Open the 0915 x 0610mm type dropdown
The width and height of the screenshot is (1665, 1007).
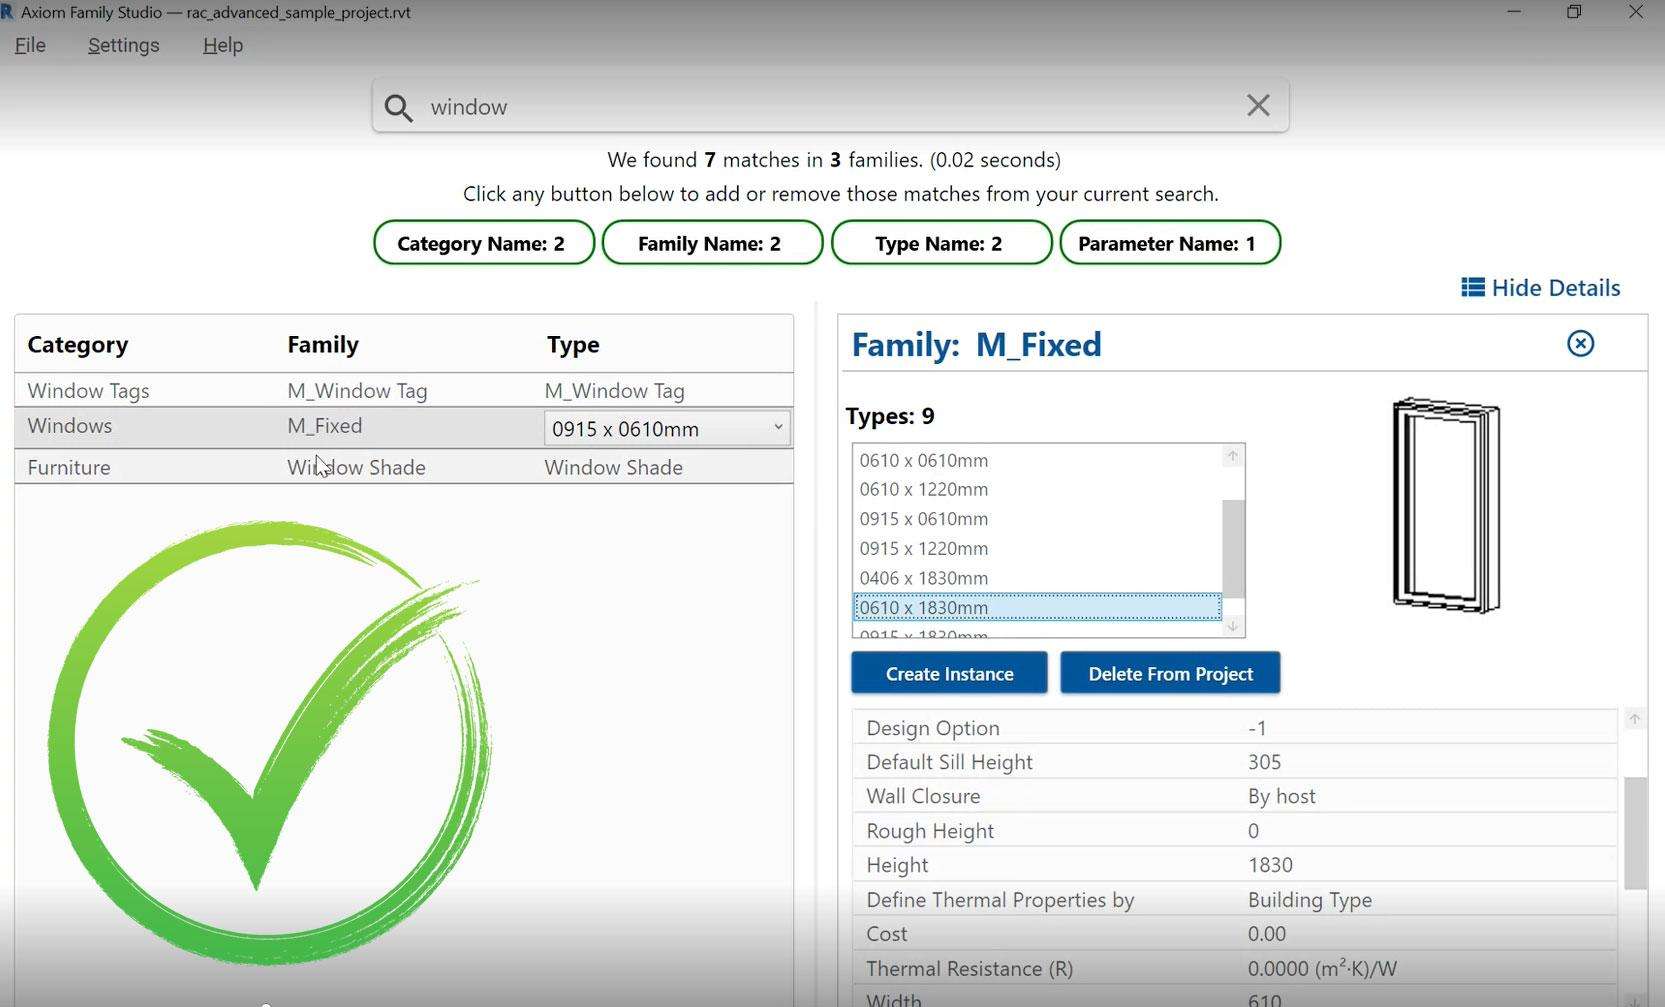pyautogui.click(x=667, y=429)
